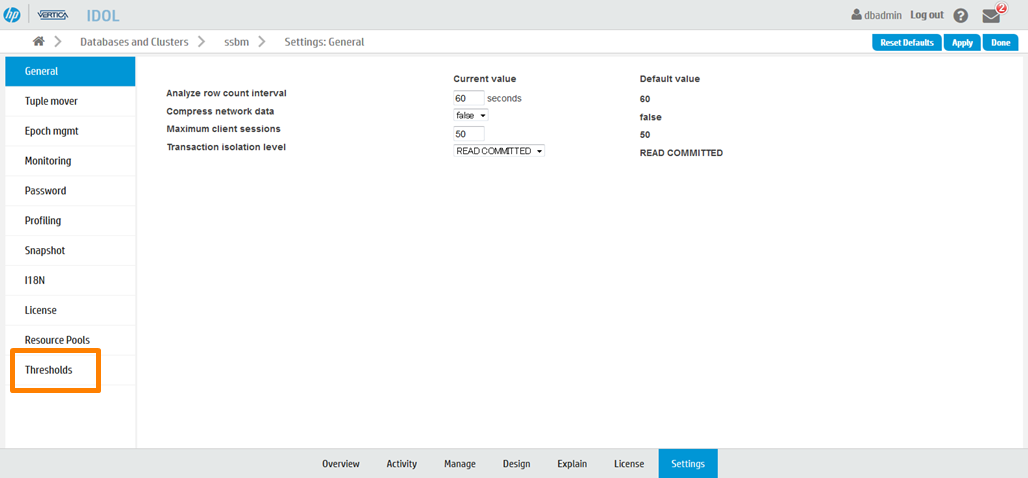
Task: Switch to the Overview tab
Action: point(340,464)
